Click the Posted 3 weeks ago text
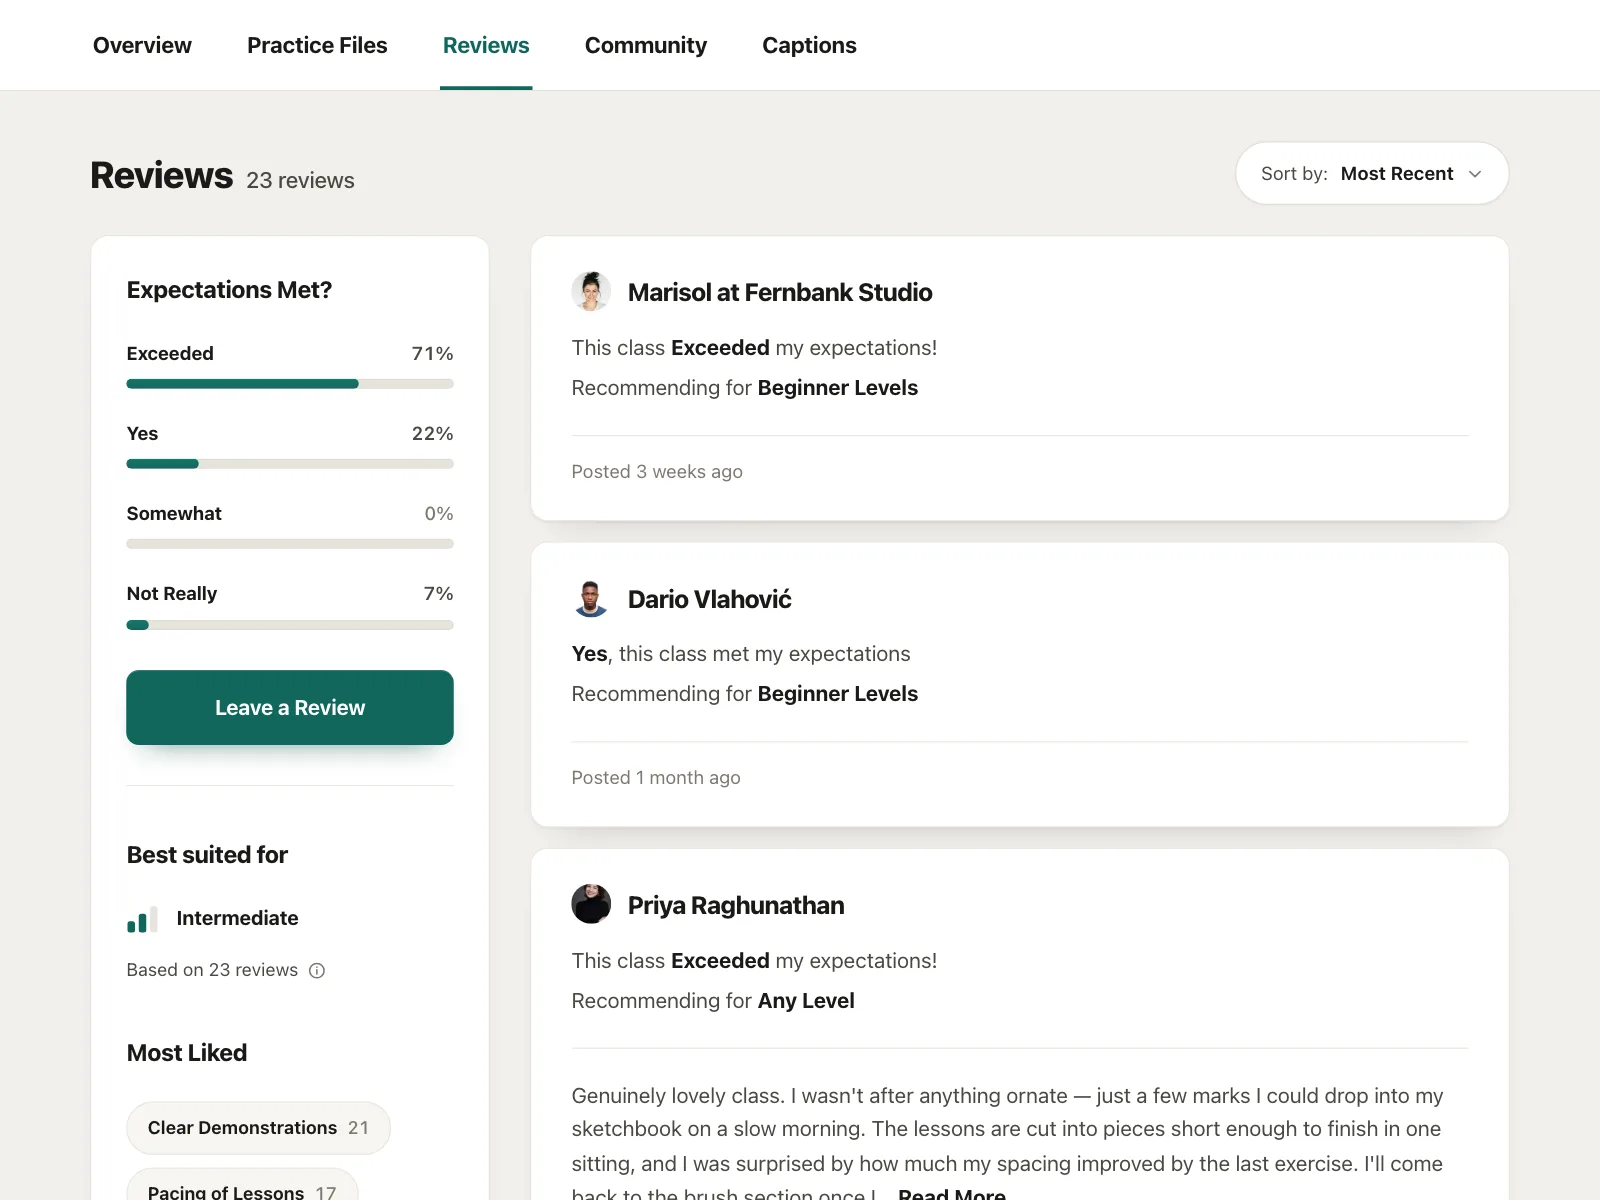1600x1200 pixels. (657, 471)
